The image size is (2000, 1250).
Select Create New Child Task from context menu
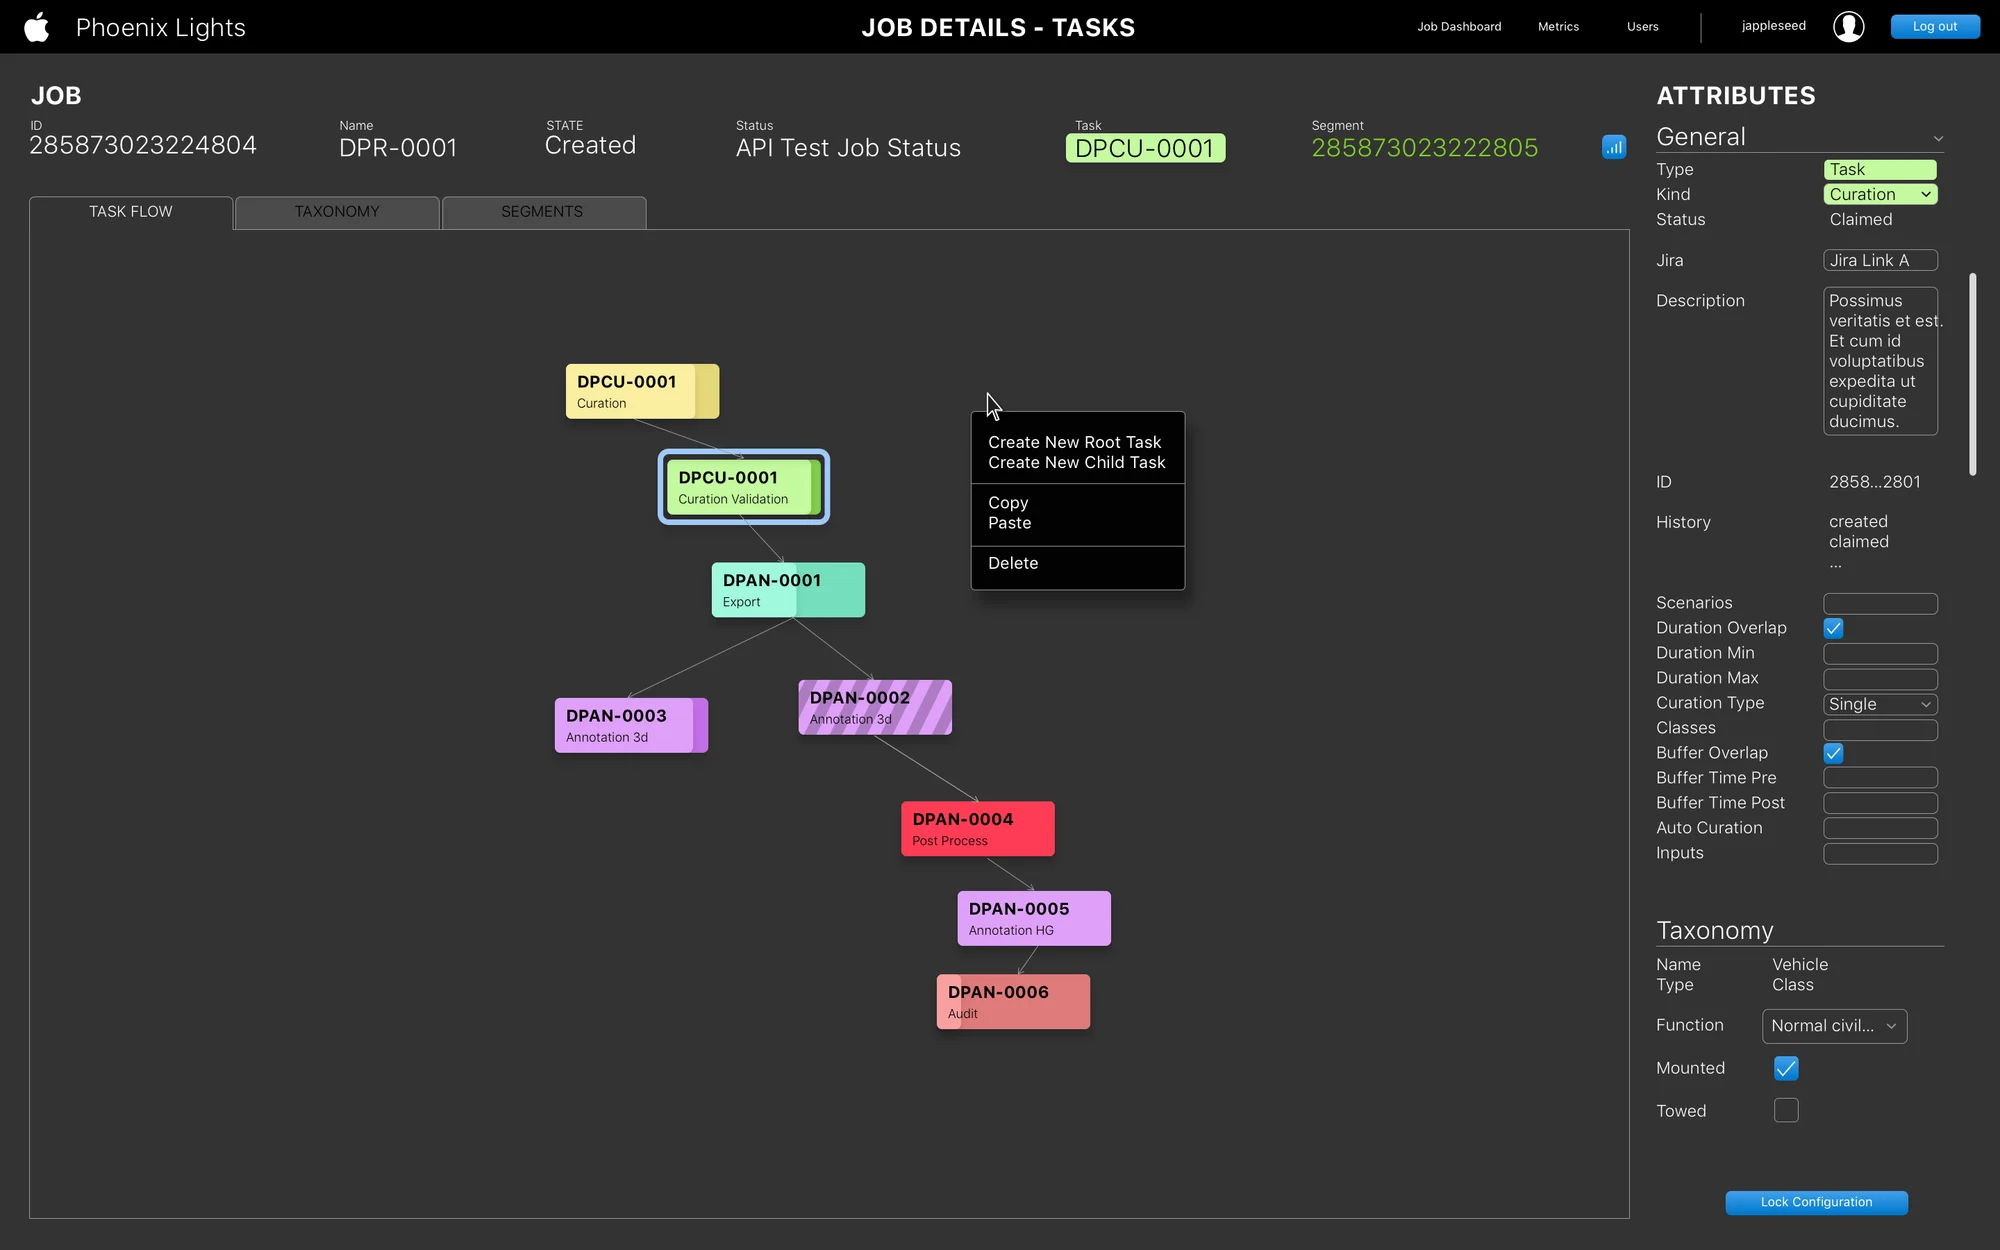[1076, 462]
